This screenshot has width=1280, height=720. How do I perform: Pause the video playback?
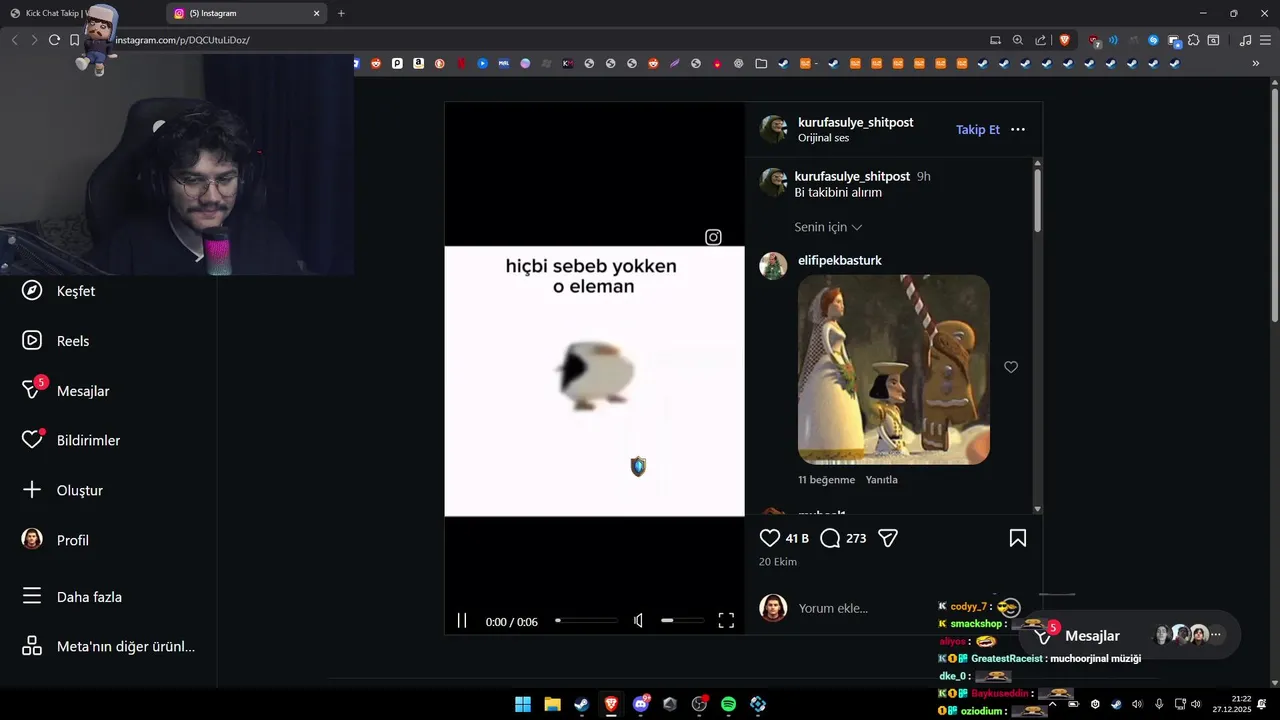point(462,621)
